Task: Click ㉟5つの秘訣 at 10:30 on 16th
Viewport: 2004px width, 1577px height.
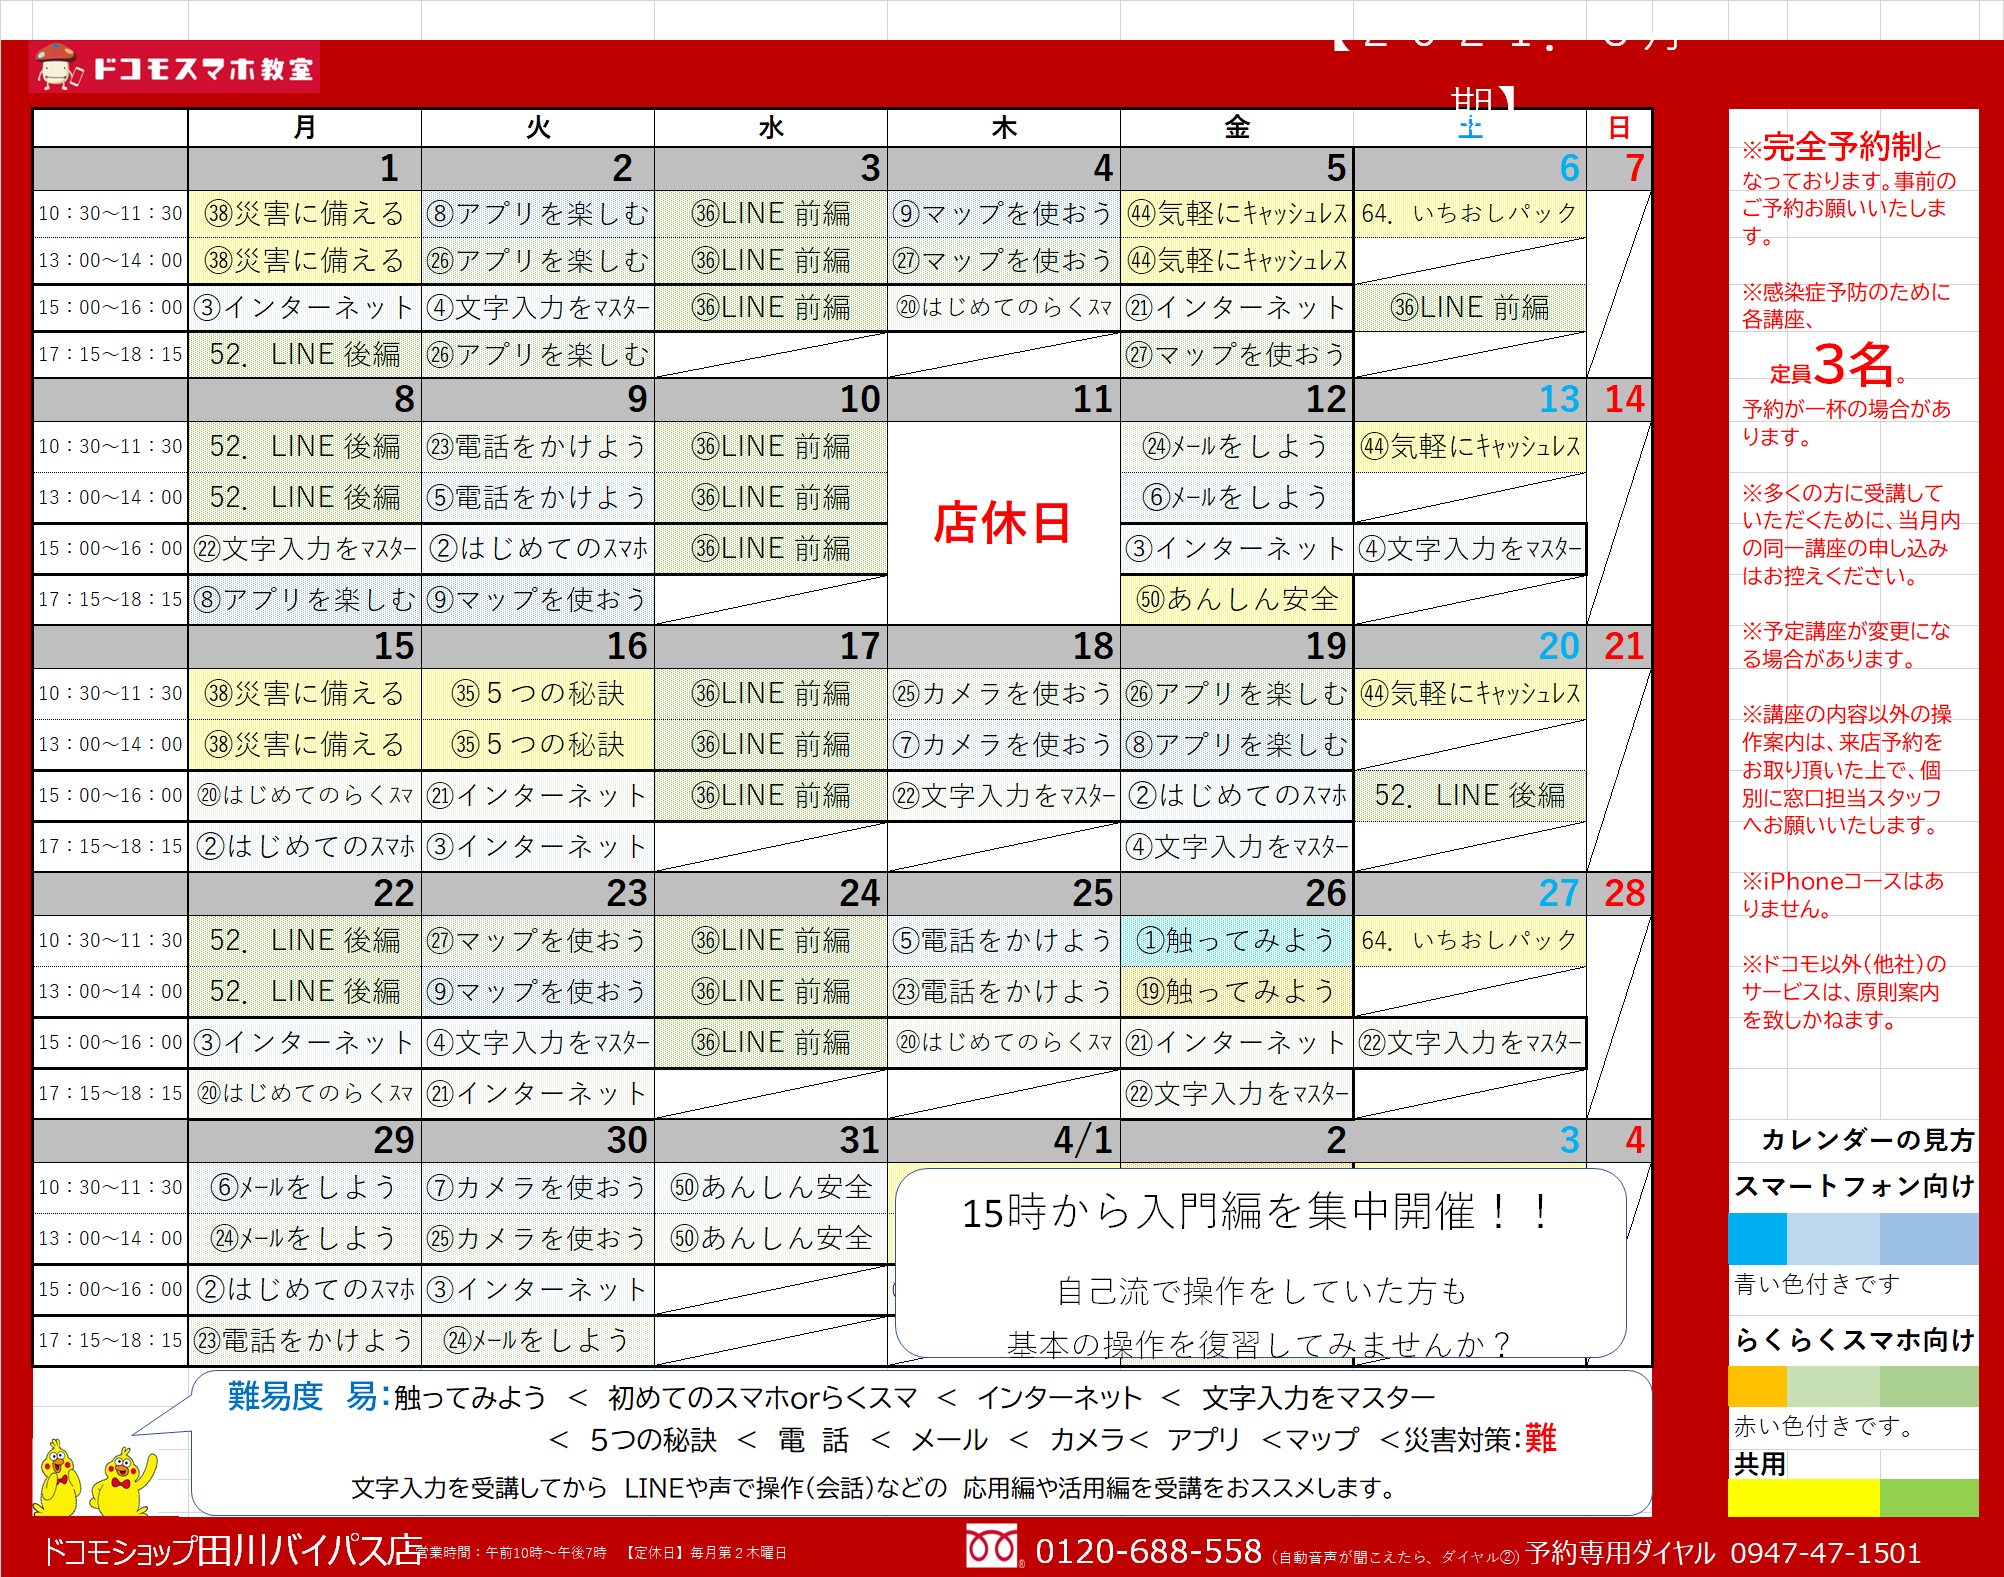Action: (x=537, y=693)
